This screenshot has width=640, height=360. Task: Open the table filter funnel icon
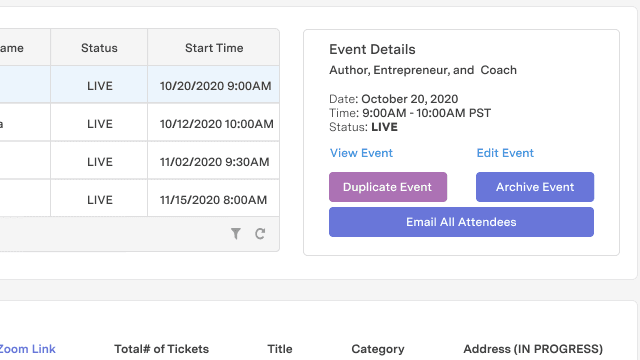click(x=236, y=233)
